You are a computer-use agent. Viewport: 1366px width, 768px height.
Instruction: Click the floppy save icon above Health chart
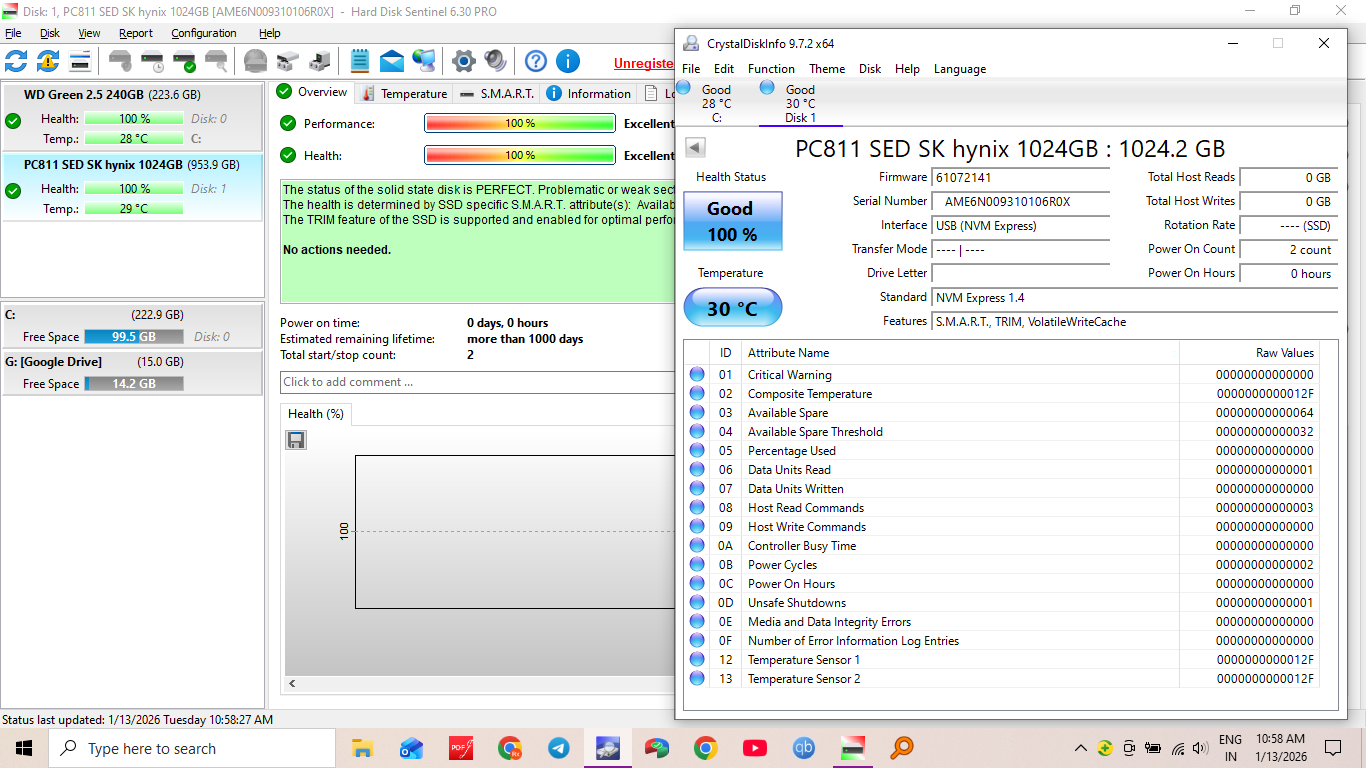(x=296, y=440)
